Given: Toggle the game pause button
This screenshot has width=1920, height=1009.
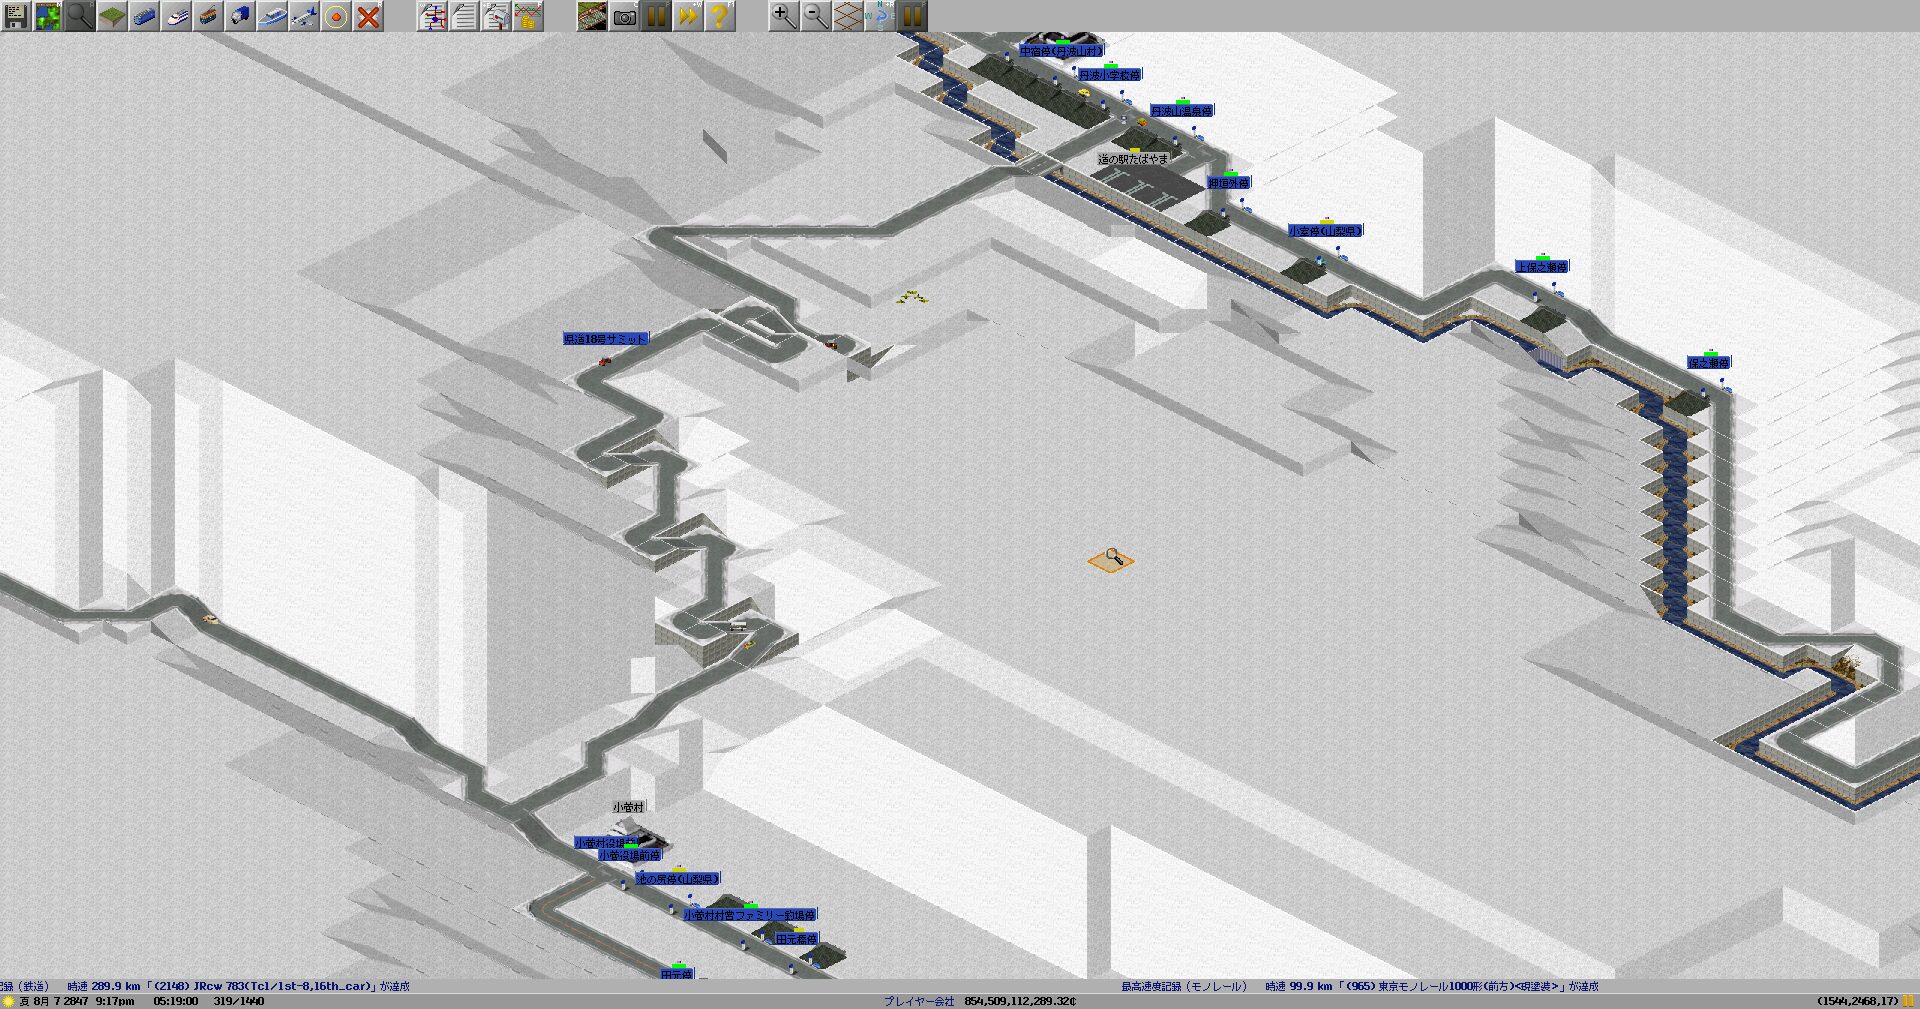Looking at the screenshot, I should [x=656, y=16].
